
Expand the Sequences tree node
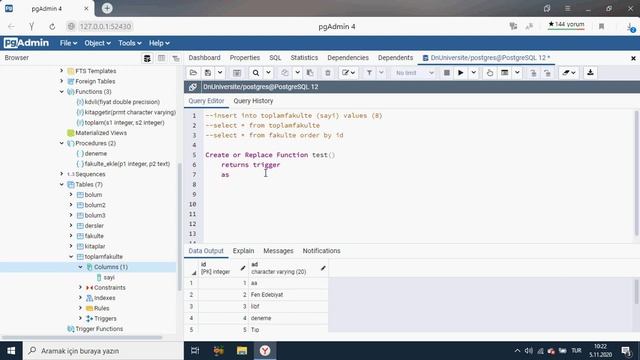click(62, 174)
